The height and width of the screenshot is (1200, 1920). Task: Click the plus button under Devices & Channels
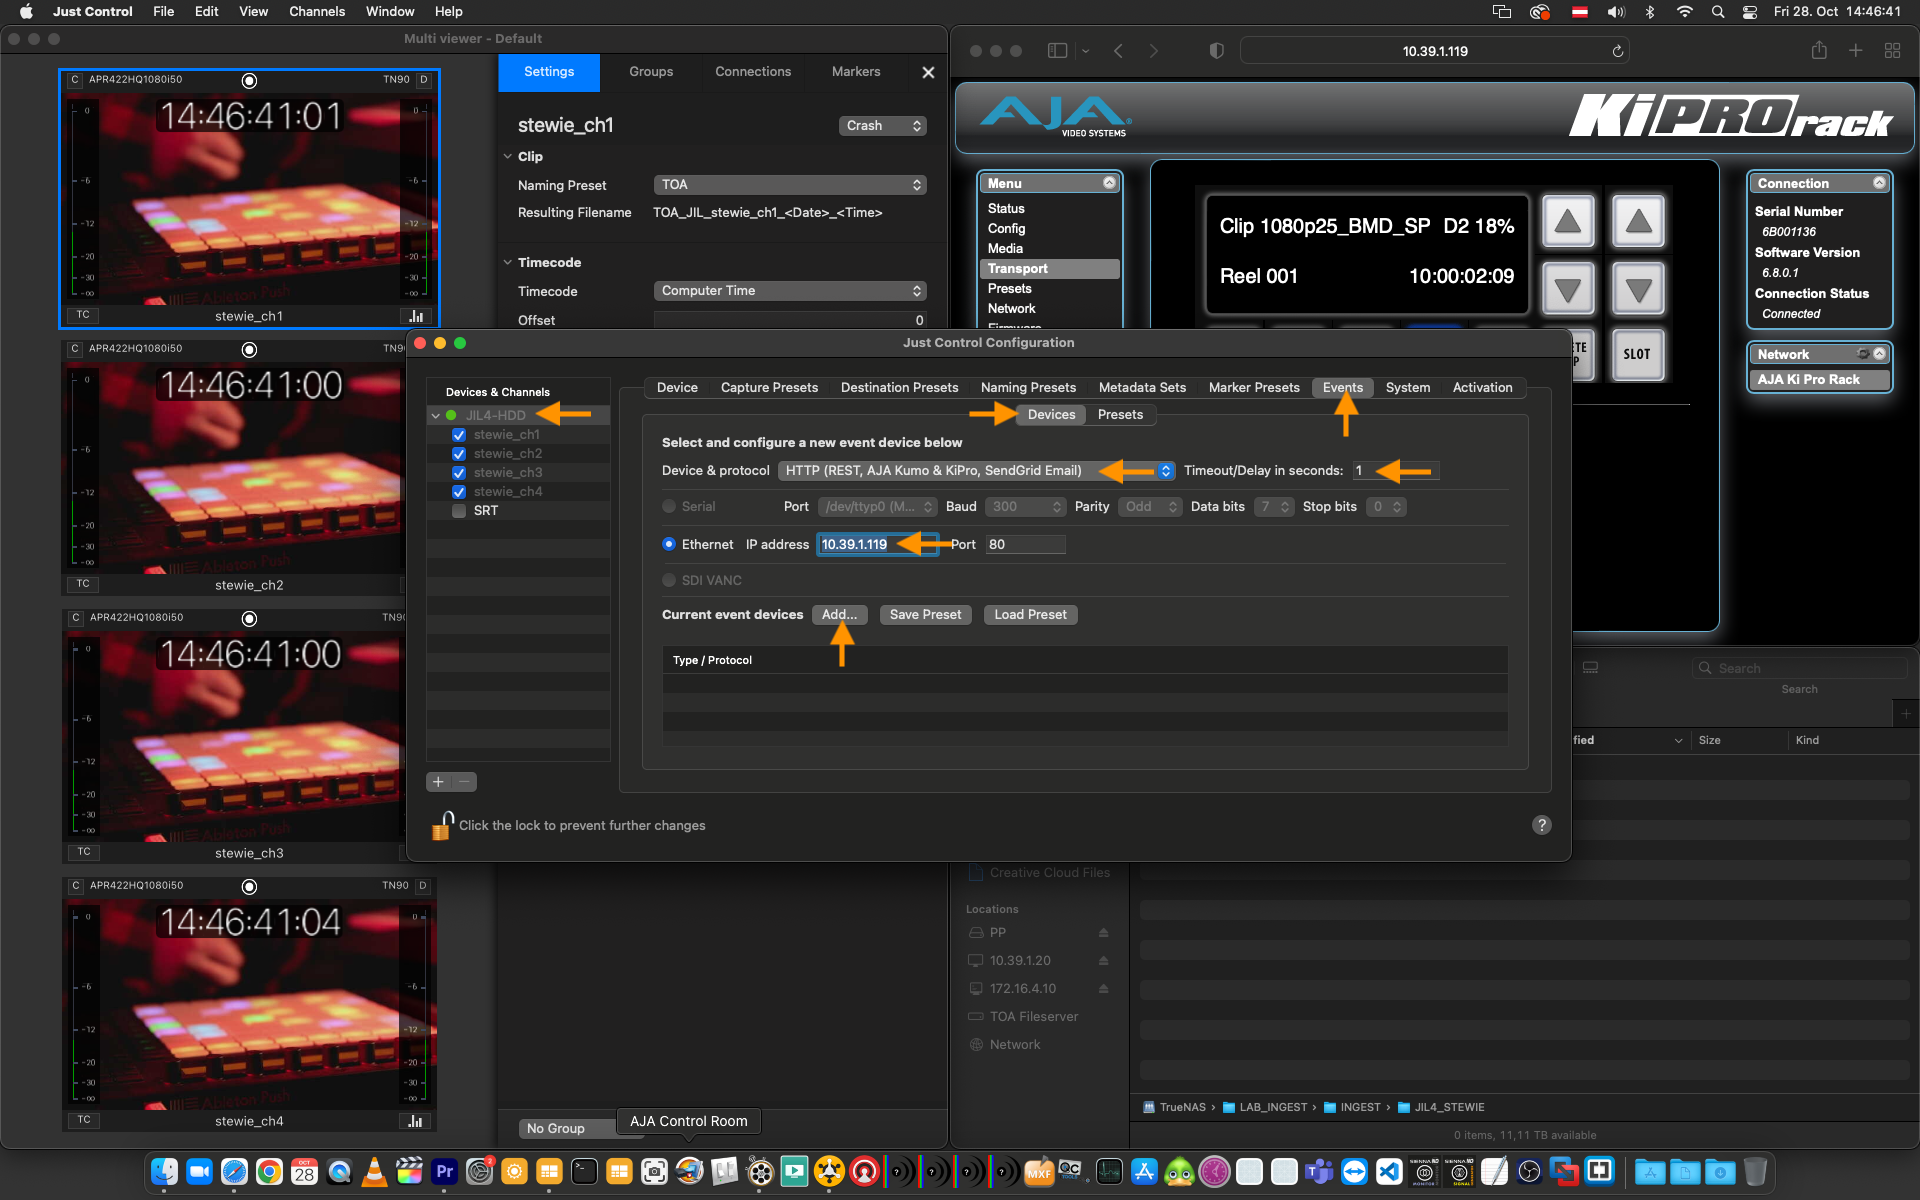click(x=438, y=782)
